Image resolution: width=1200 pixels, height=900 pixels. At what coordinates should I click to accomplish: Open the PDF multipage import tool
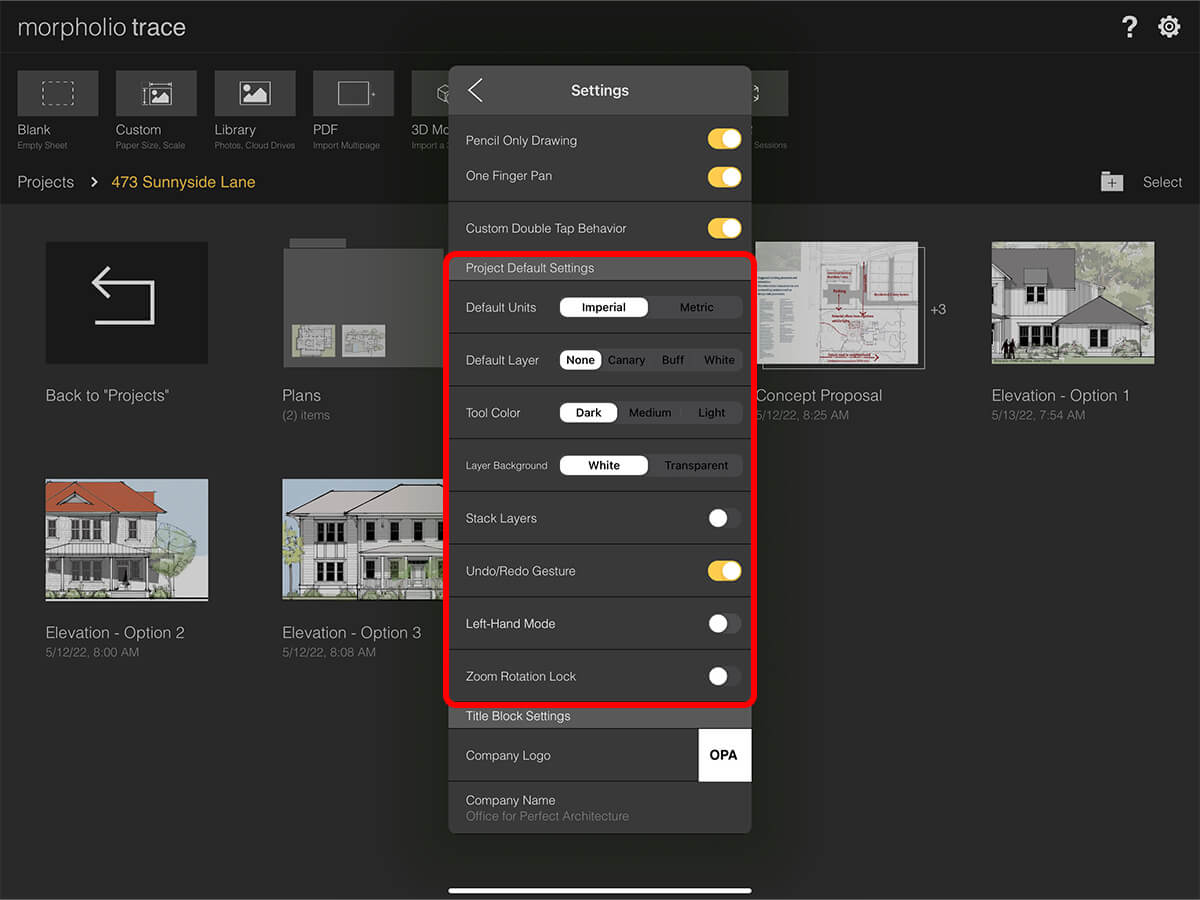[352, 93]
